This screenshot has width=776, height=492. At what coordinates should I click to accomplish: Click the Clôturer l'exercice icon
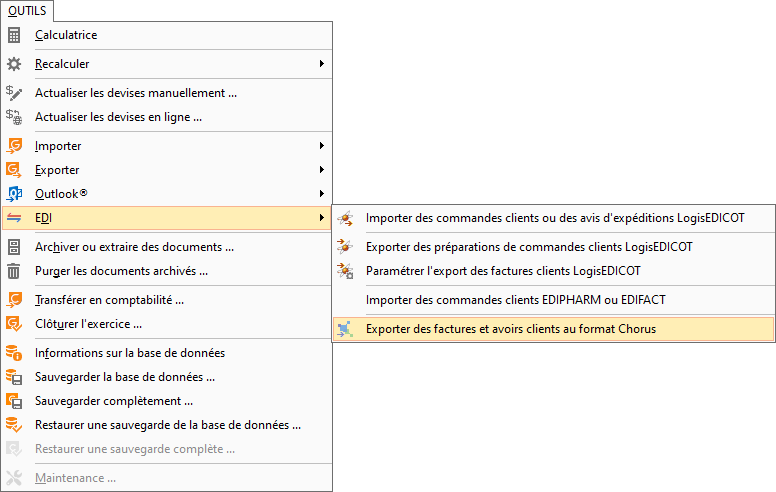pyautogui.click(x=14, y=324)
